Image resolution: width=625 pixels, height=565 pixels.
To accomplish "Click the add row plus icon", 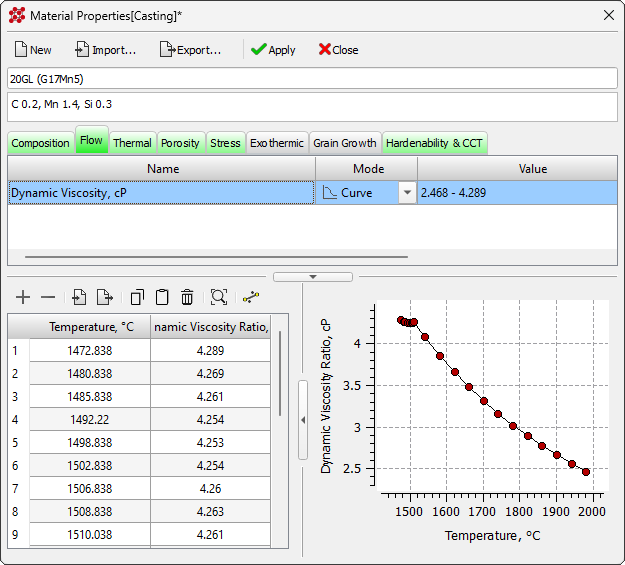I will 23,297.
